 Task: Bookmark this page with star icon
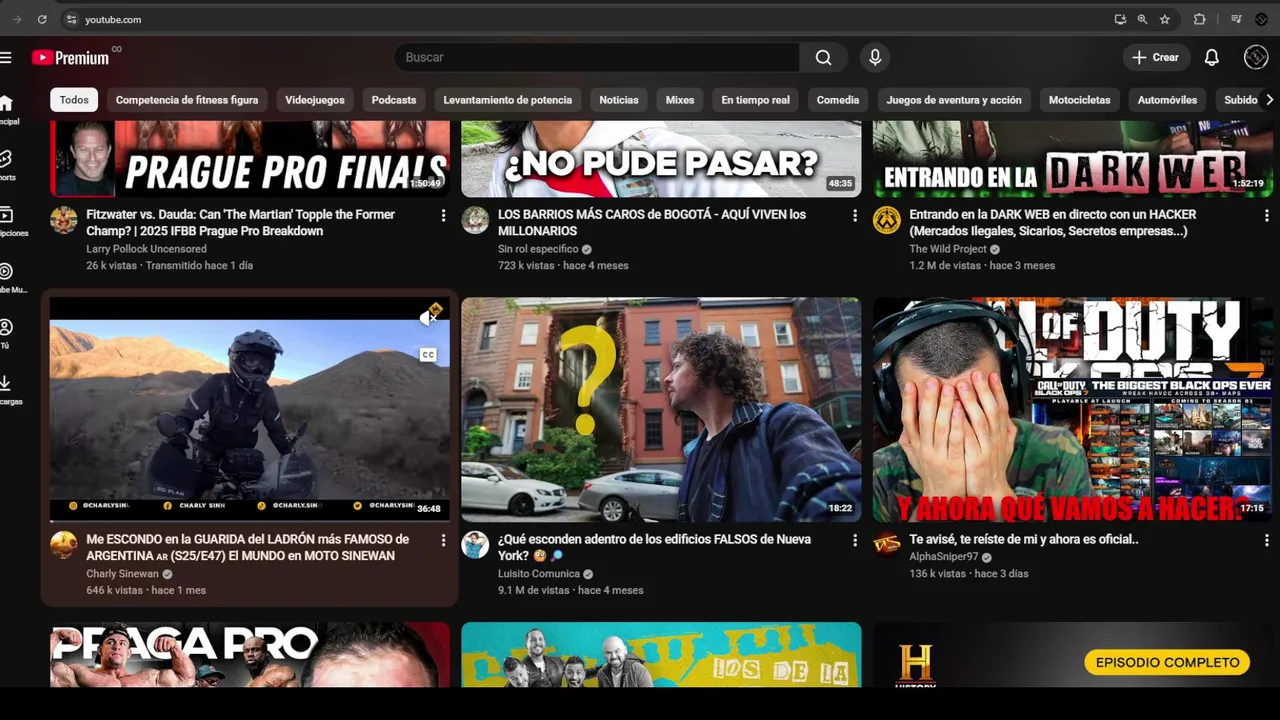(1165, 19)
